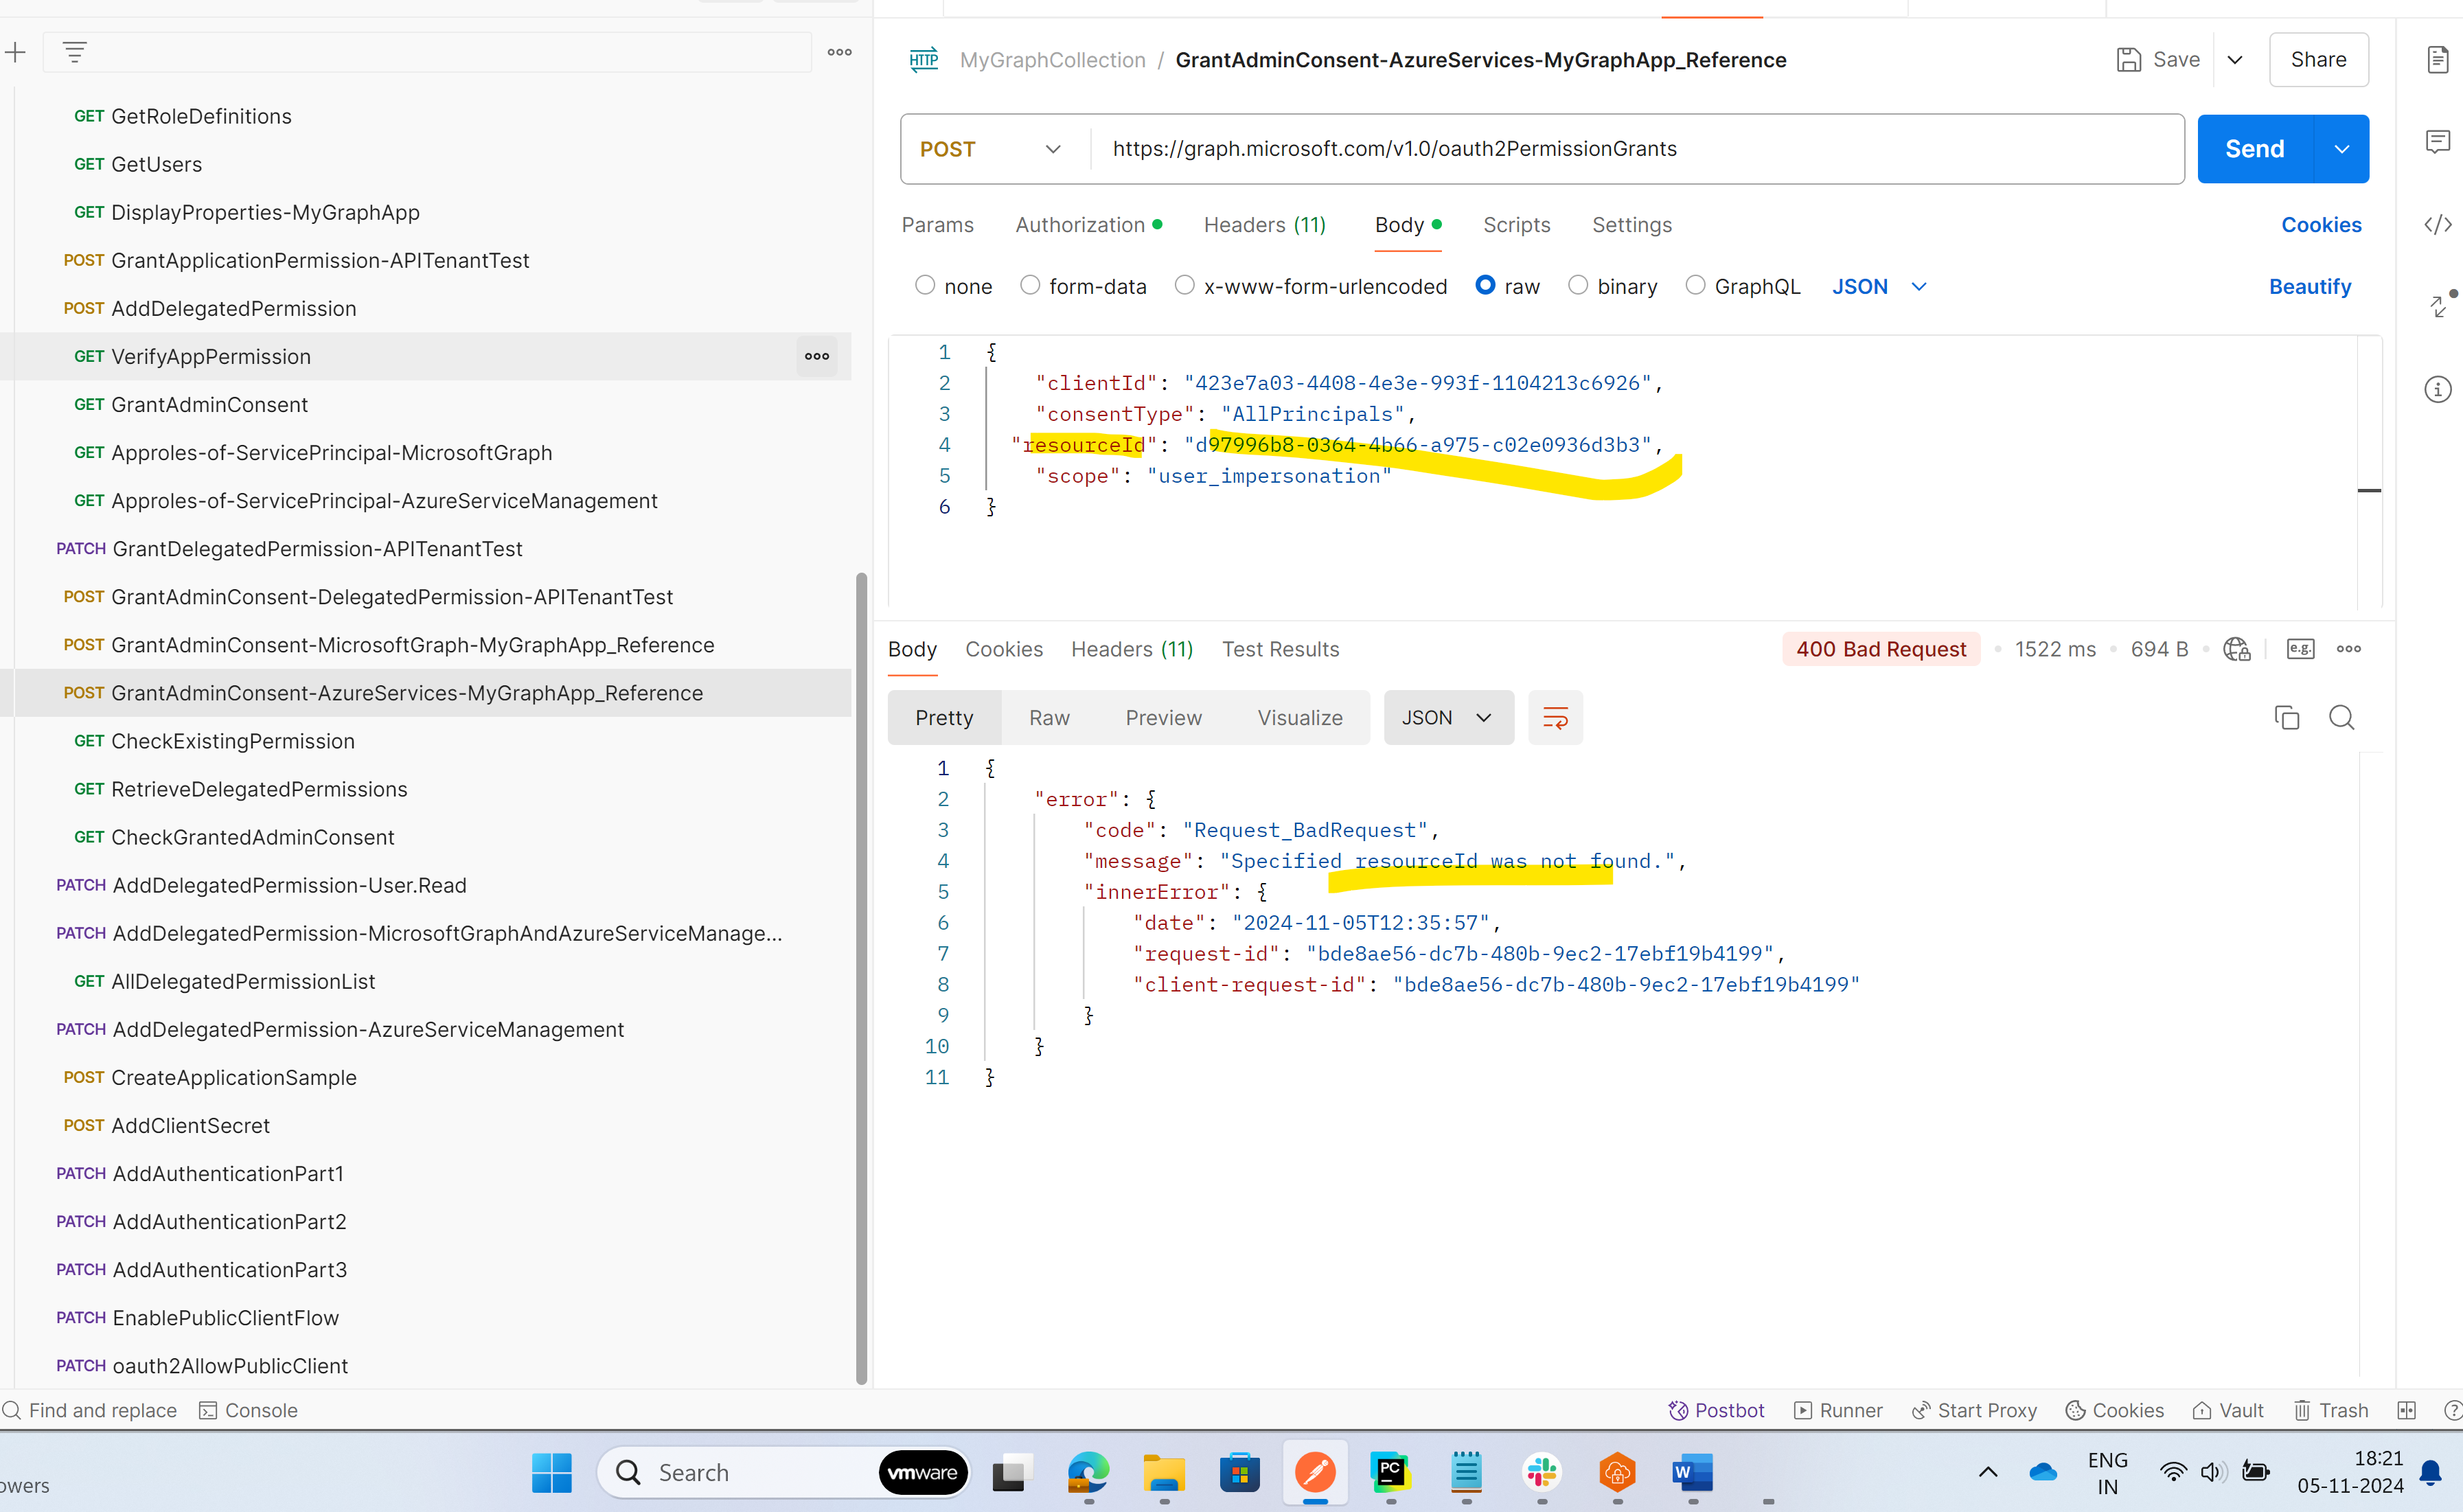The height and width of the screenshot is (1512, 2463).
Task: Switch to the Authorization tab
Action: point(1080,224)
